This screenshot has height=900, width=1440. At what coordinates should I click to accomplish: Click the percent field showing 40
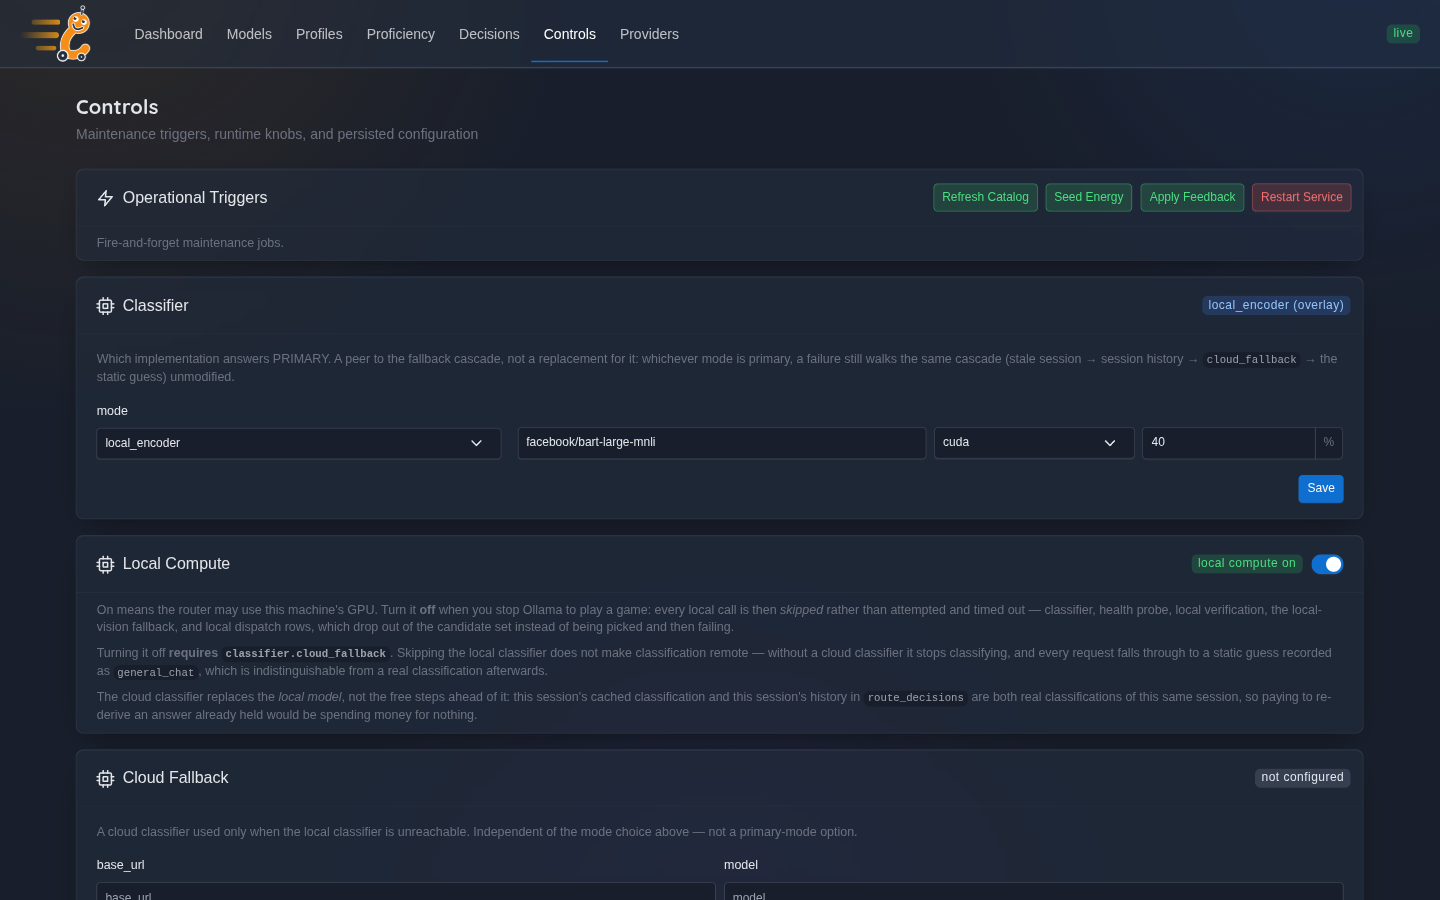pos(1228,443)
